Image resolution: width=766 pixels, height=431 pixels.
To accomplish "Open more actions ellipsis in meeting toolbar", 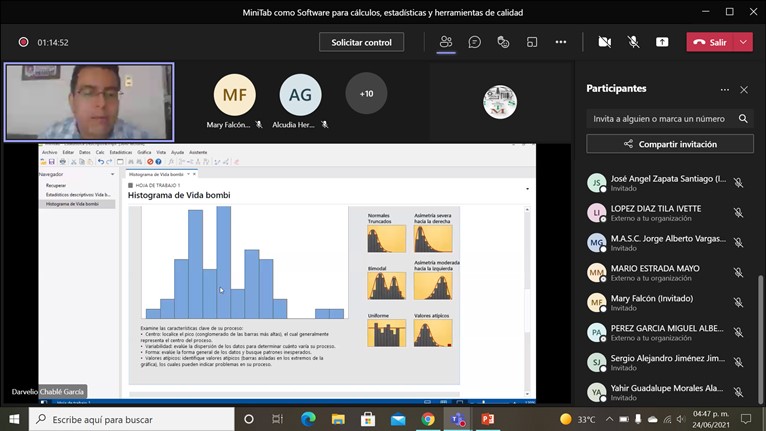I will point(561,42).
